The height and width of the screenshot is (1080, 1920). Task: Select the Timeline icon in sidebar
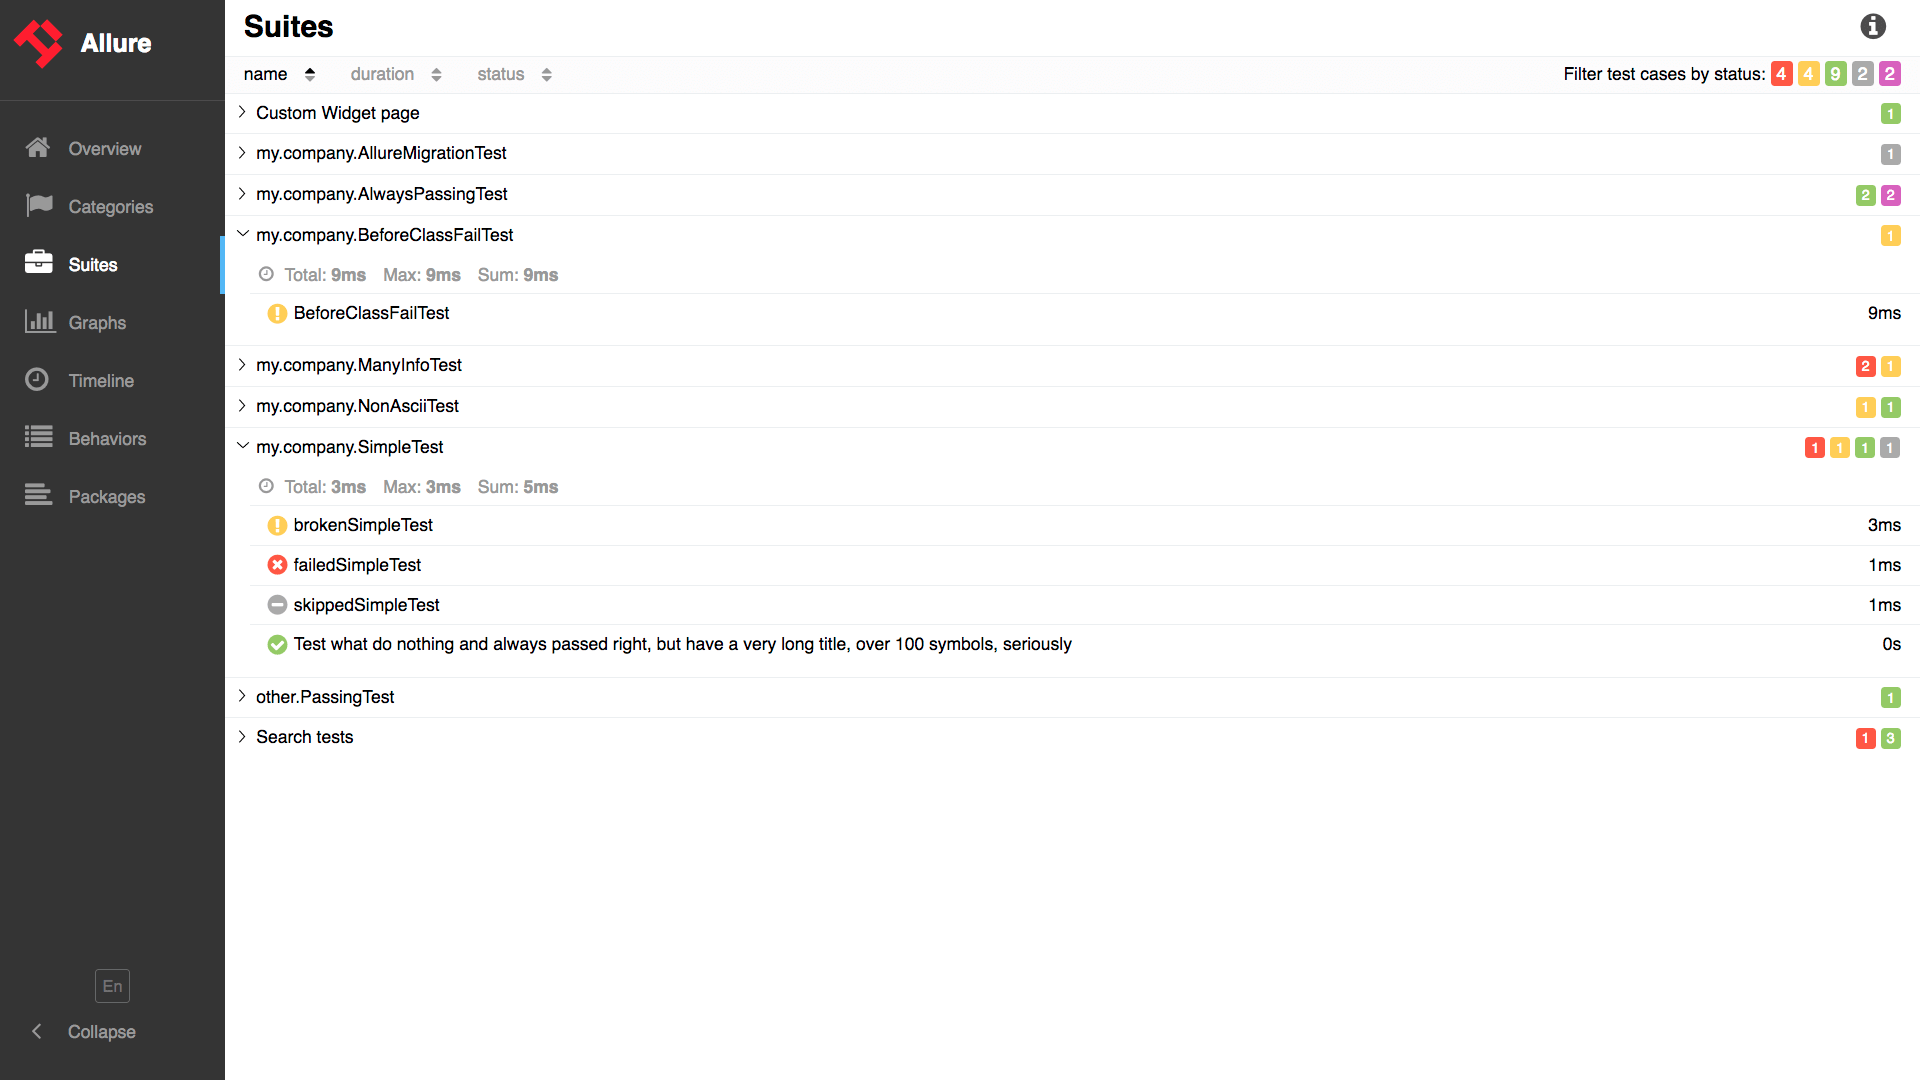(x=38, y=380)
